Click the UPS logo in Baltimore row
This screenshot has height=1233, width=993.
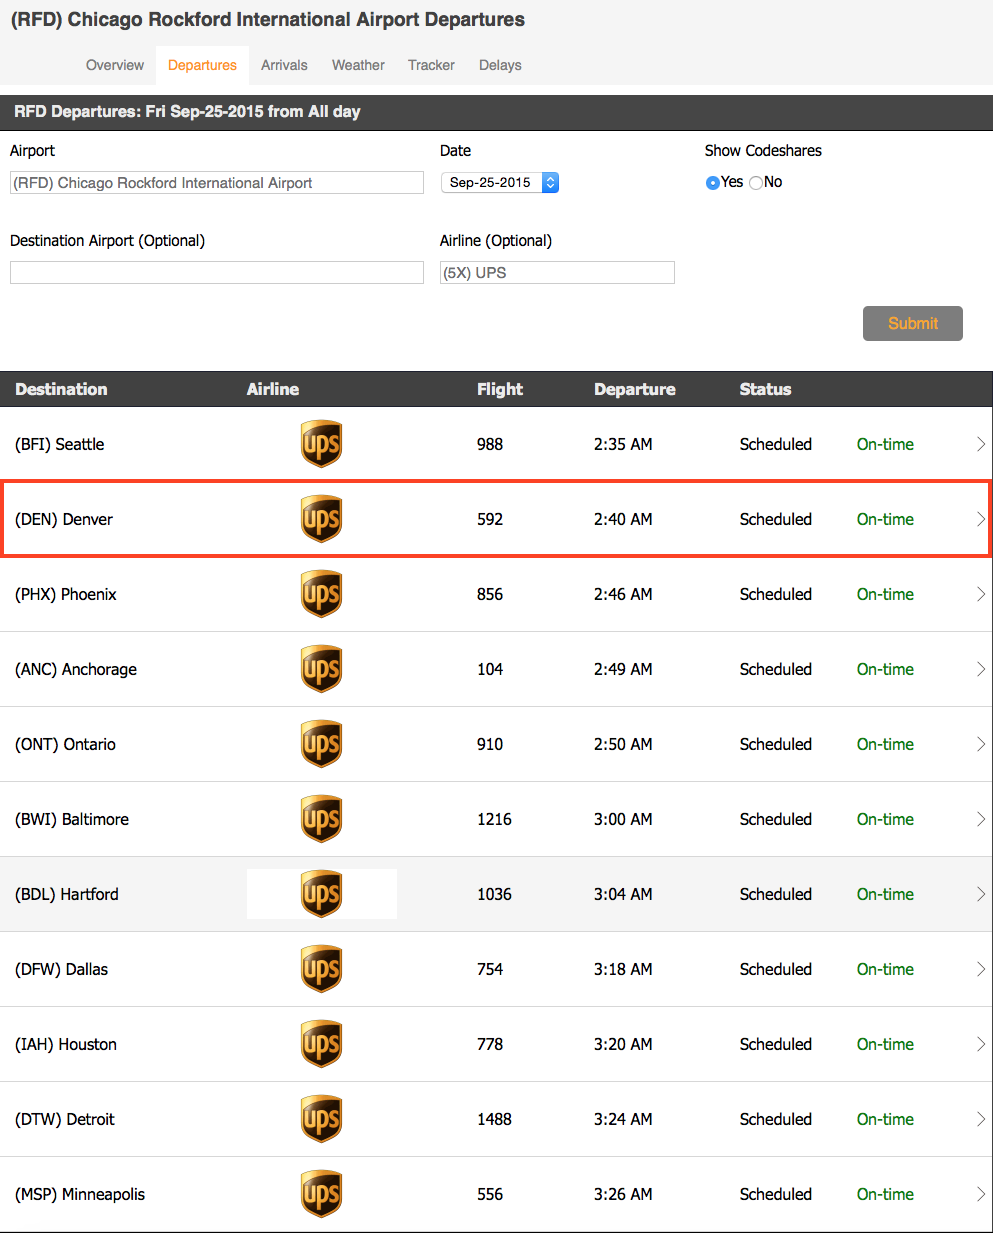tap(321, 819)
